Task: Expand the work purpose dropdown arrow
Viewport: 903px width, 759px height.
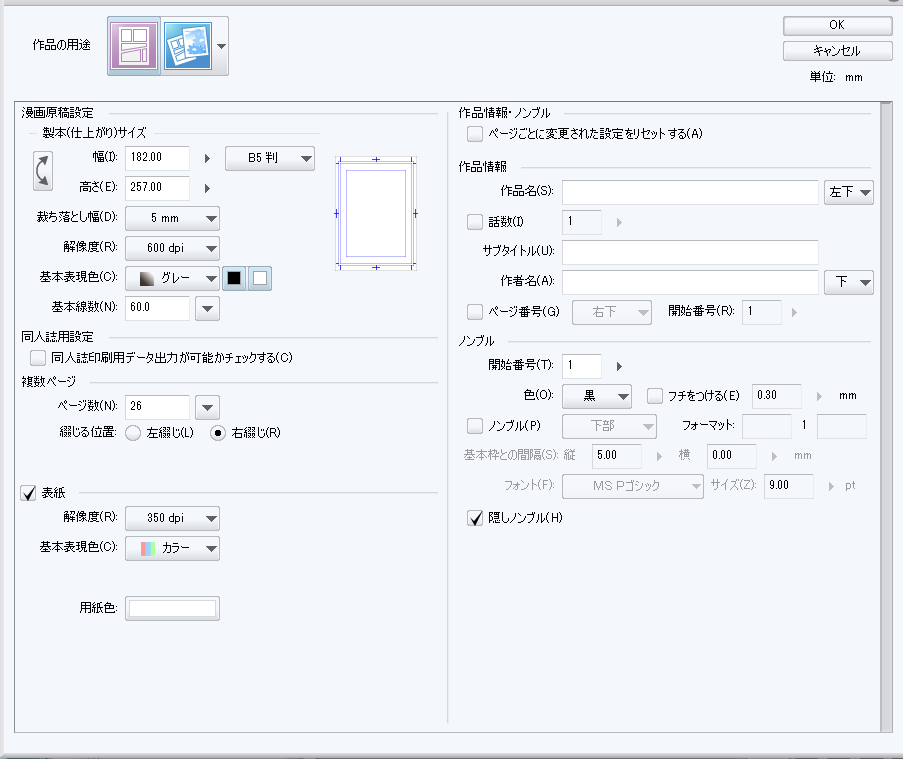Action: click(221, 46)
